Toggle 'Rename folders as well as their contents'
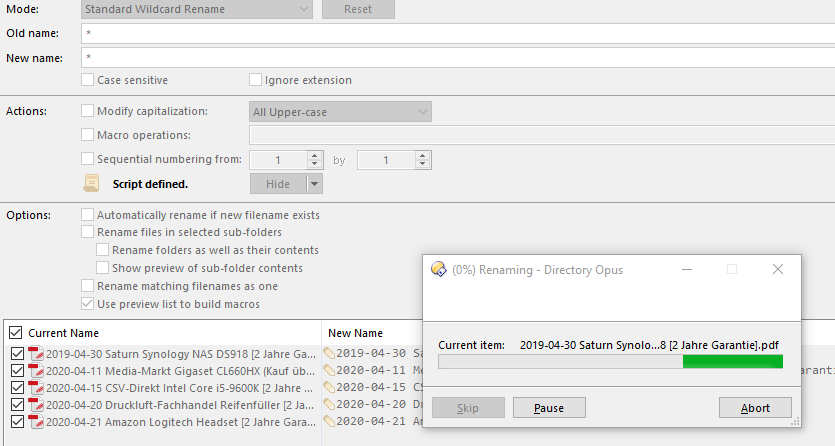The image size is (835, 446). [102, 250]
